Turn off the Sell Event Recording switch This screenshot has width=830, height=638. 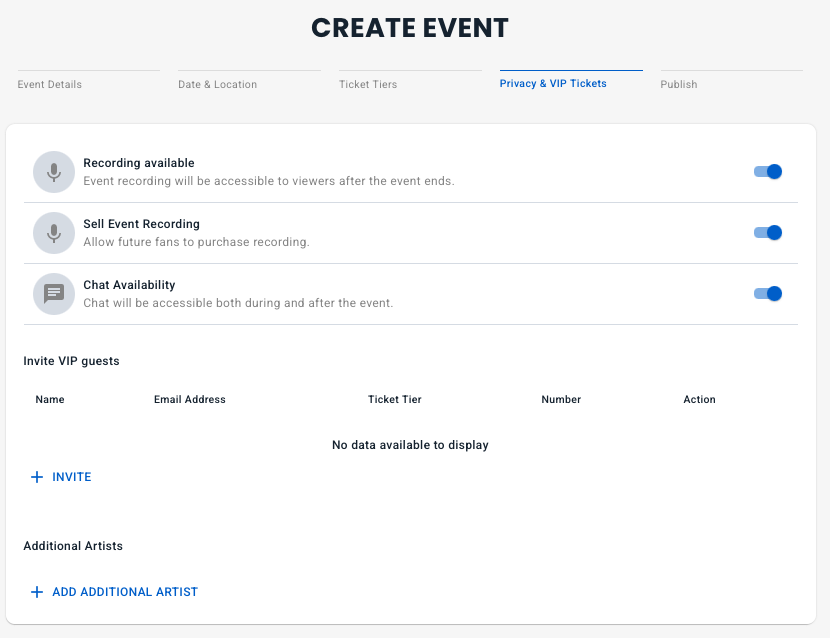pyautogui.click(x=767, y=233)
